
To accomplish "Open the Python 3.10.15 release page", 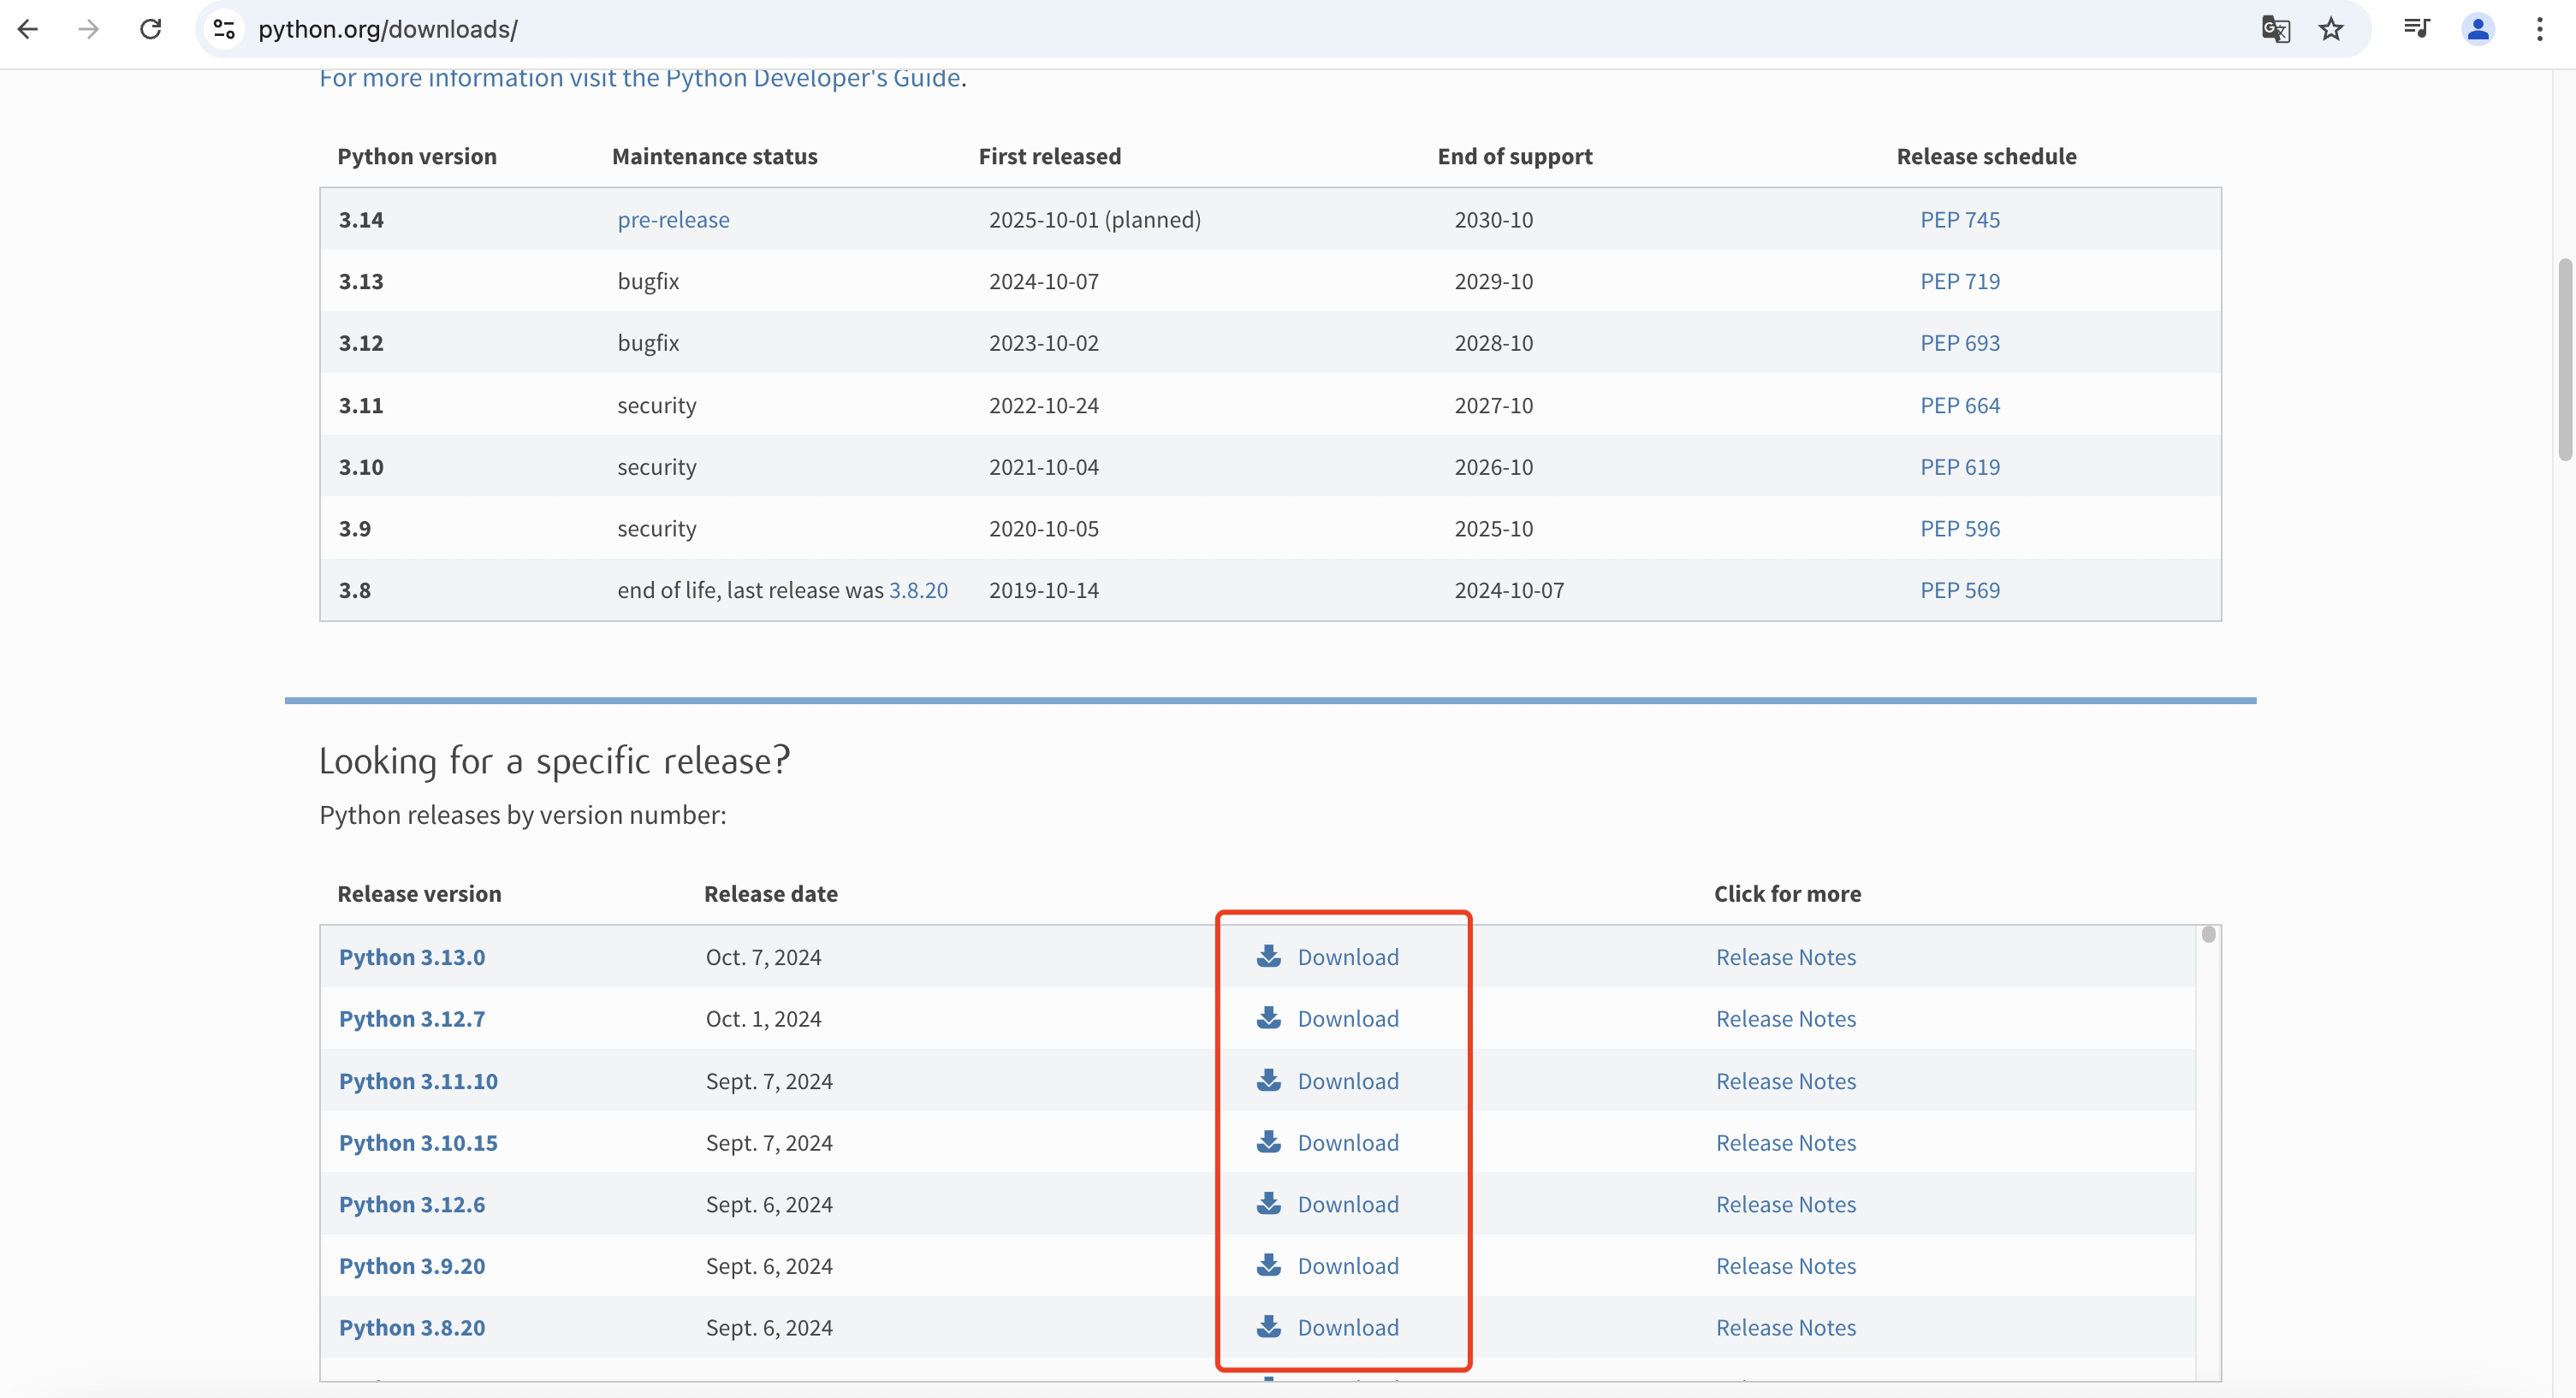I will pyautogui.click(x=418, y=1143).
